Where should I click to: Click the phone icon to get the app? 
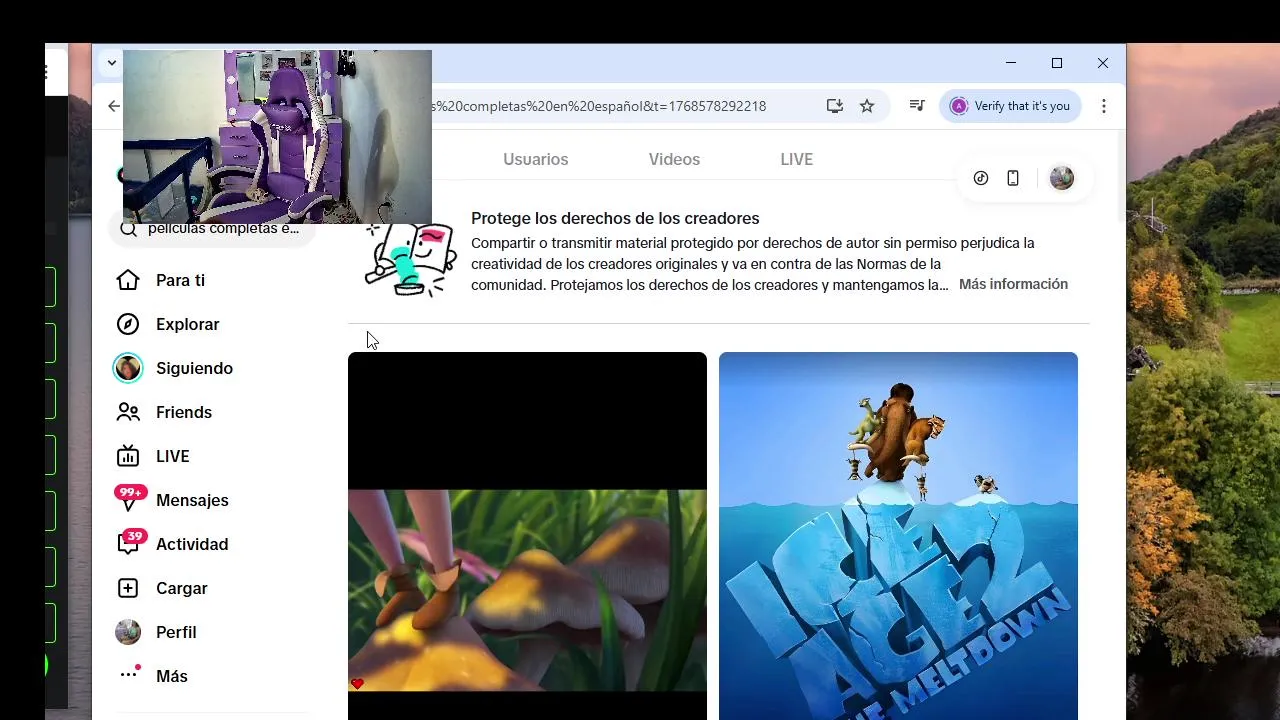pyautogui.click(x=1013, y=178)
